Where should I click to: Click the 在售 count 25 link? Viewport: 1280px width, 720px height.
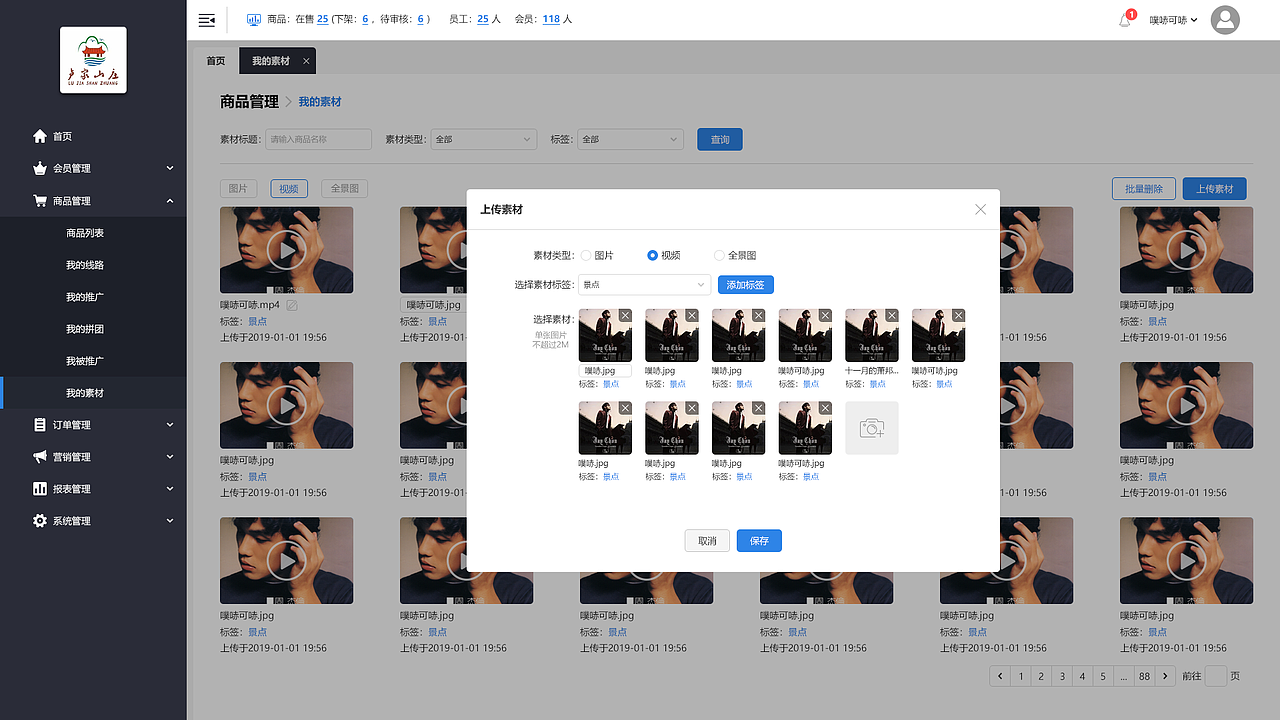pos(323,20)
